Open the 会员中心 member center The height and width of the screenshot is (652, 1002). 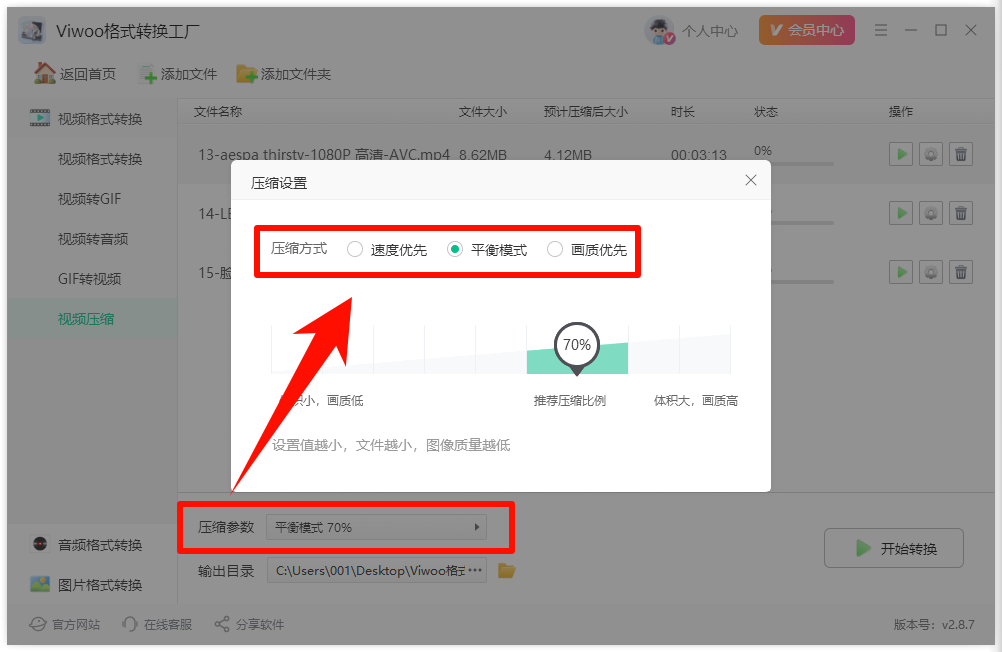point(806,30)
